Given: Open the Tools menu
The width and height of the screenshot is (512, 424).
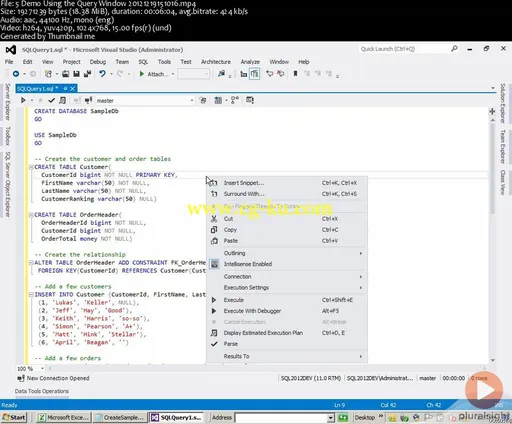Looking at the screenshot, I should (164, 62).
